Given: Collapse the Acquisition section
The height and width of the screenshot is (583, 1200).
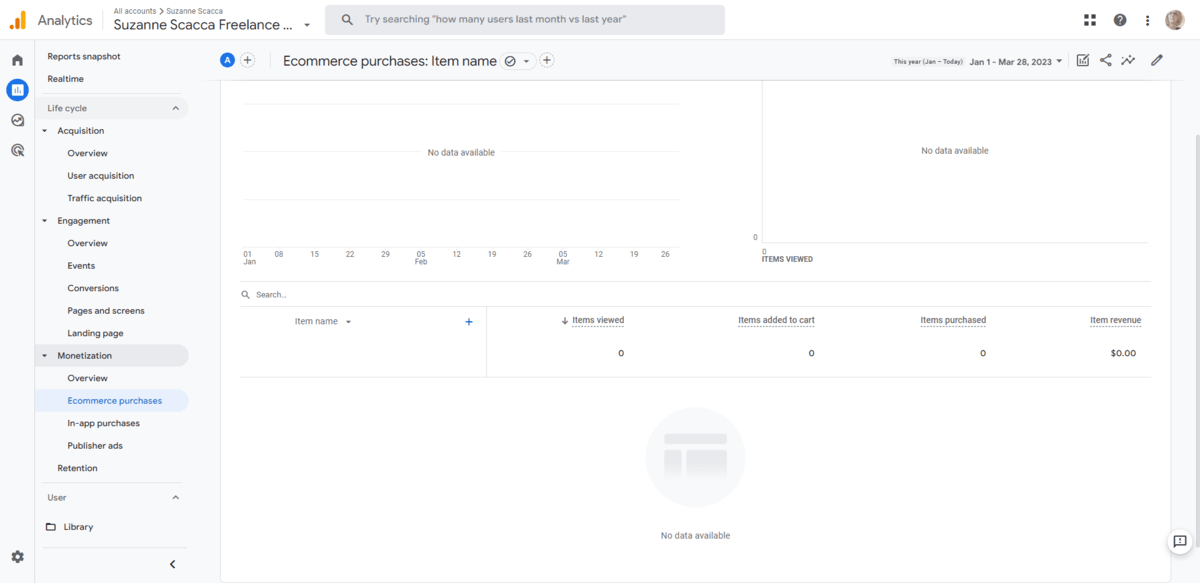Looking at the screenshot, I should (x=42, y=130).
